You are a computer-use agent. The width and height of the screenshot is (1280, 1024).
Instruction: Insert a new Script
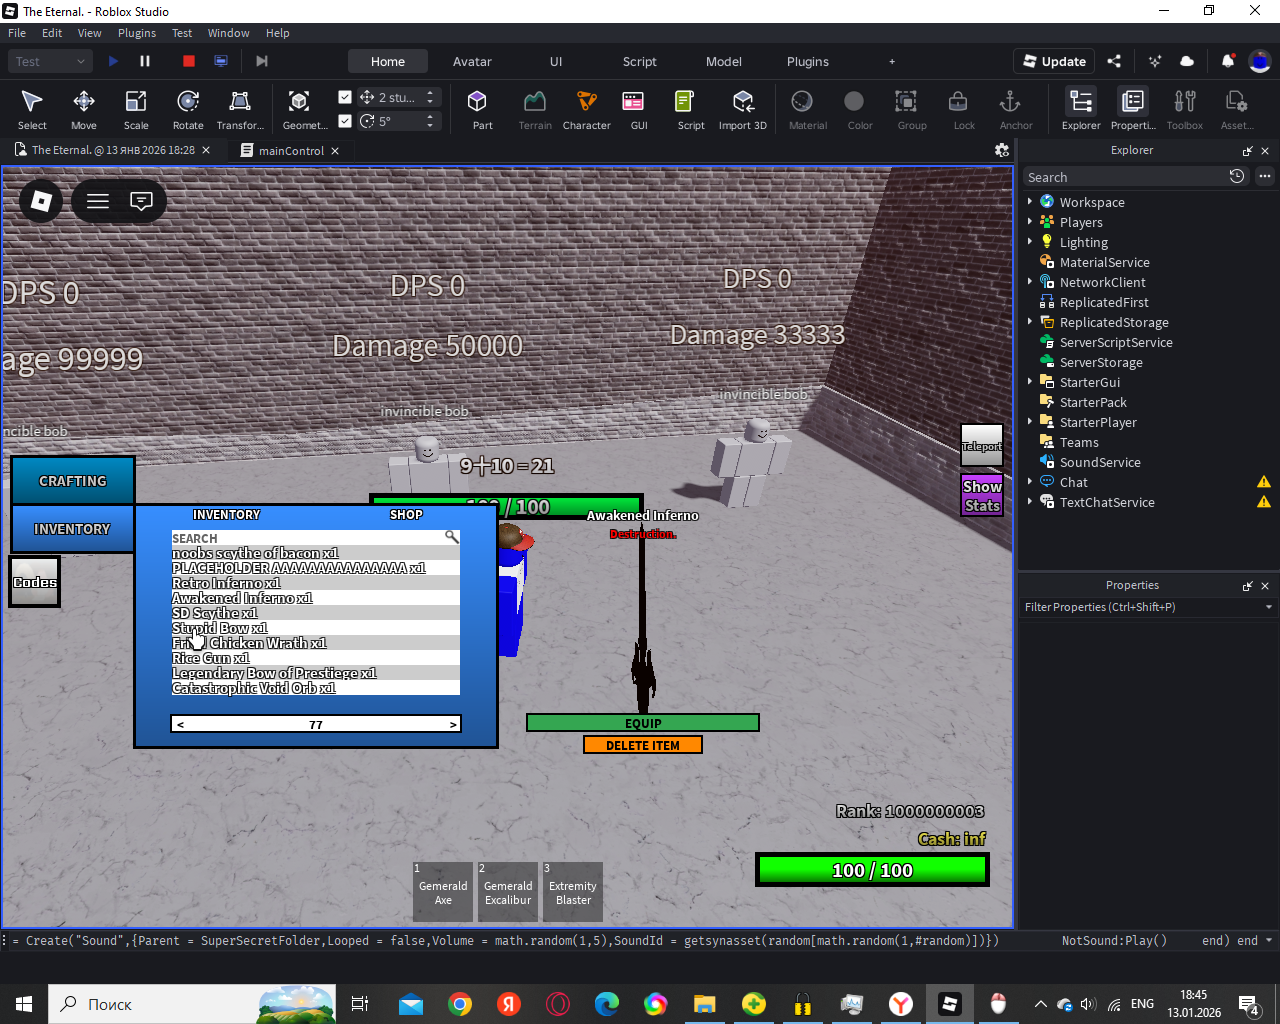(x=691, y=109)
